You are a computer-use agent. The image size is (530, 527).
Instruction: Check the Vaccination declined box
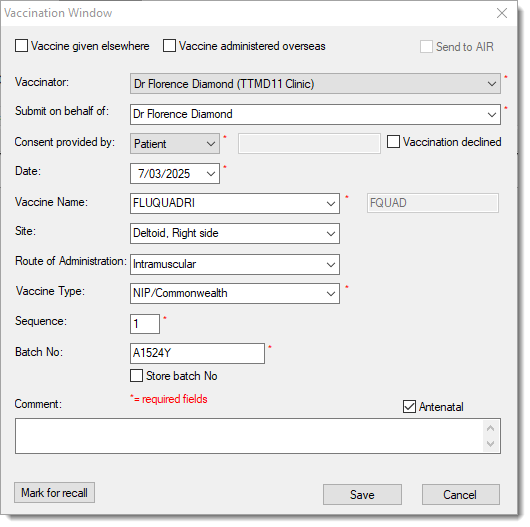click(x=393, y=142)
